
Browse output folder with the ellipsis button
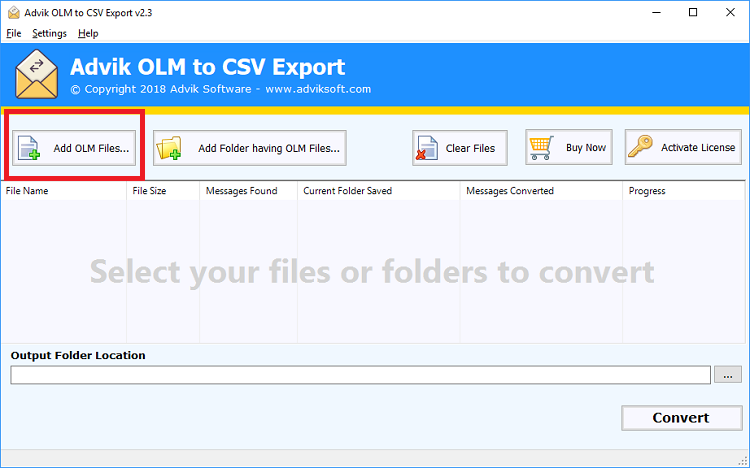coord(728,375)
